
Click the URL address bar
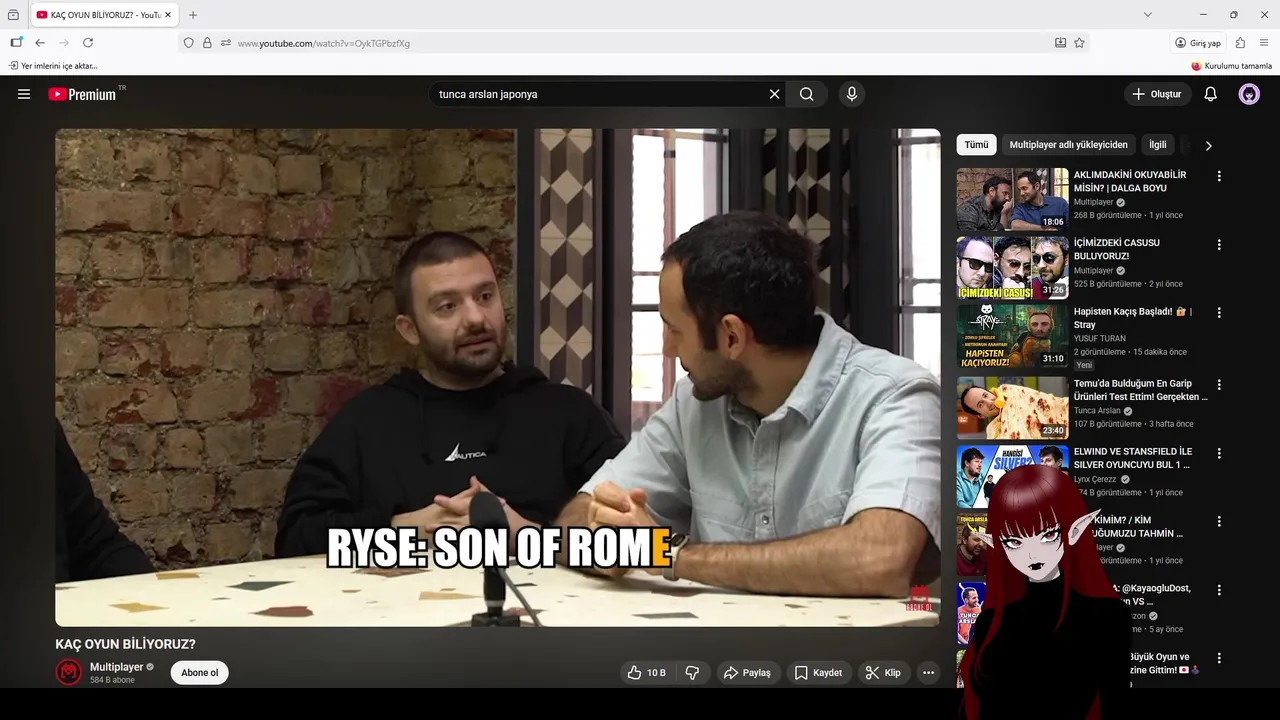[x=640, y=43]
